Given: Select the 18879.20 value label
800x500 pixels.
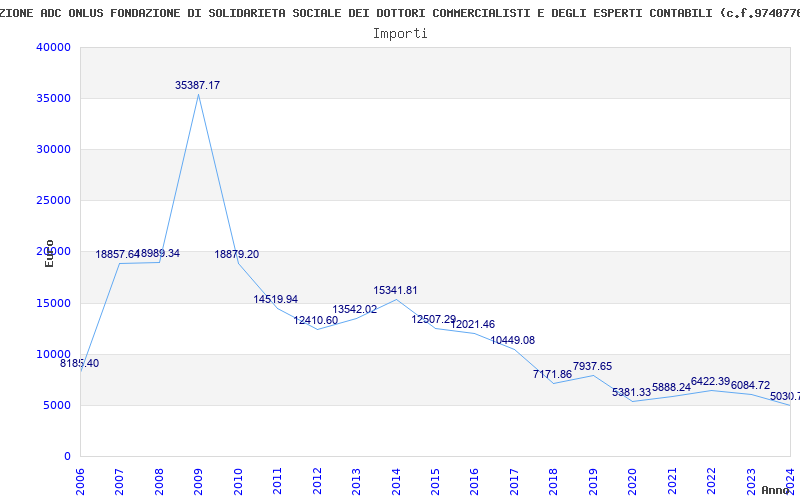Looking at the screenshot, I should [236, 254].
